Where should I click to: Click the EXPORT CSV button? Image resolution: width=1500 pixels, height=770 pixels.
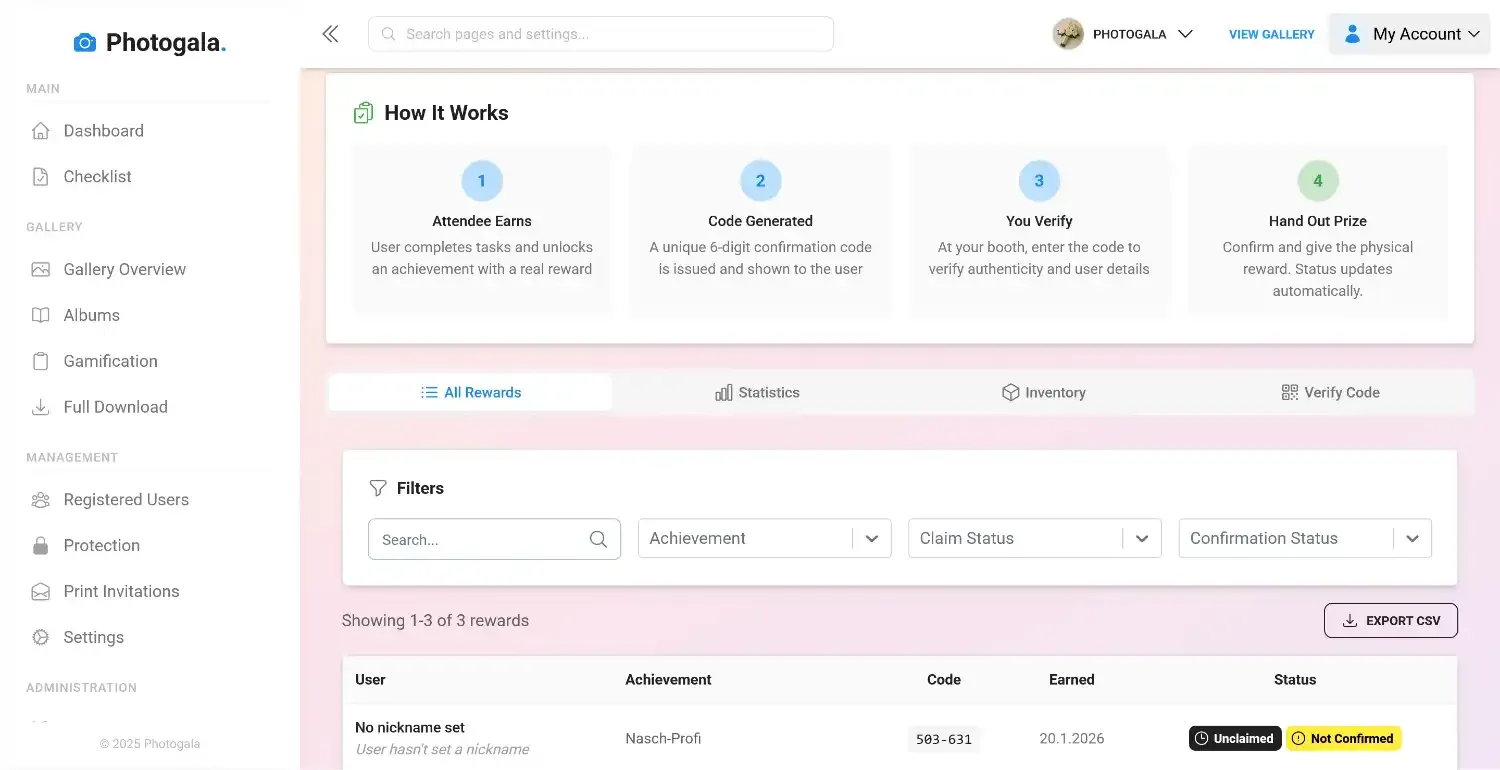[1391, 620]
